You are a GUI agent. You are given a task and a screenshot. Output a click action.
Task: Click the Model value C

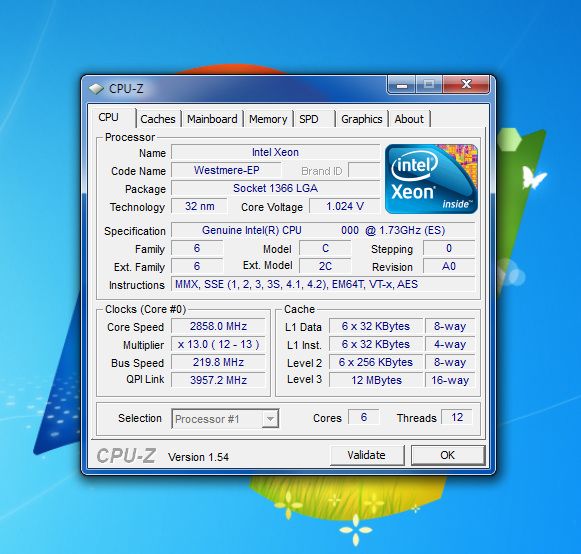tap(325, 248)
